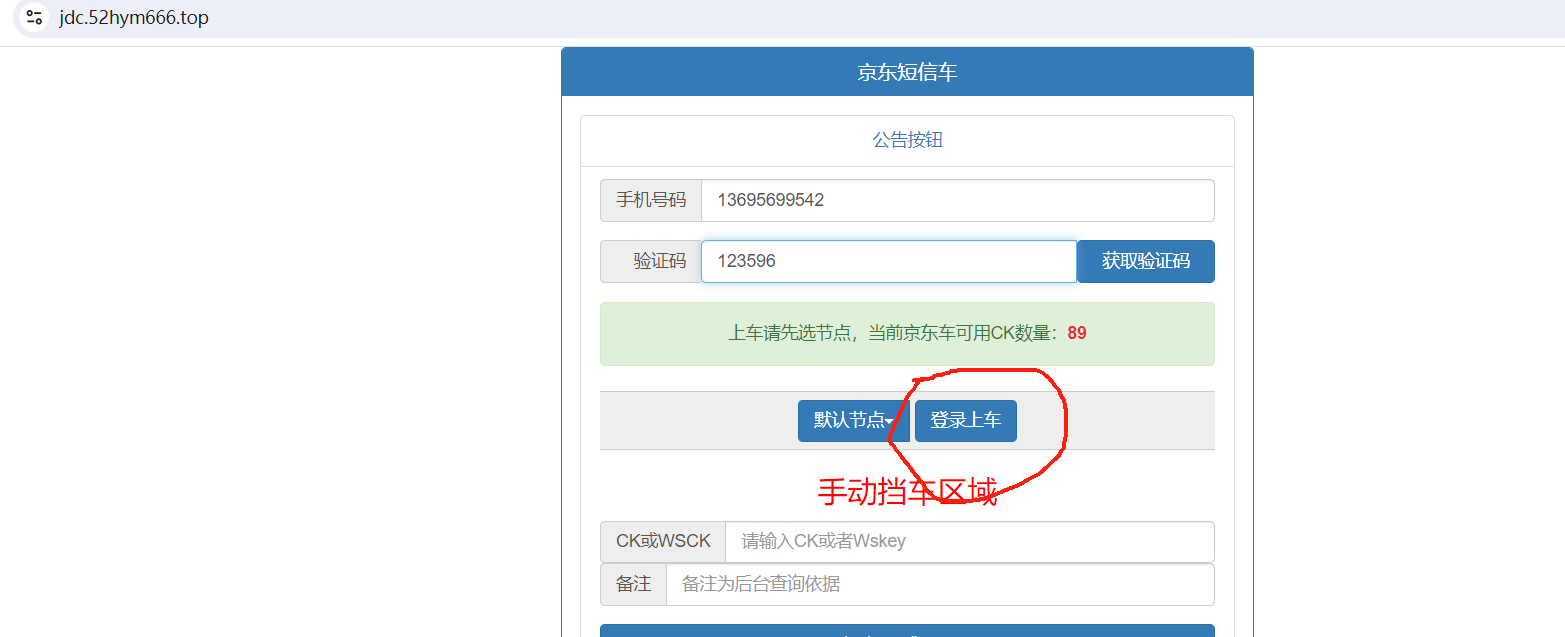The image size is (1565, 637).
Task: Click the CK或WSCK label
Action: (x=663, y=542)
